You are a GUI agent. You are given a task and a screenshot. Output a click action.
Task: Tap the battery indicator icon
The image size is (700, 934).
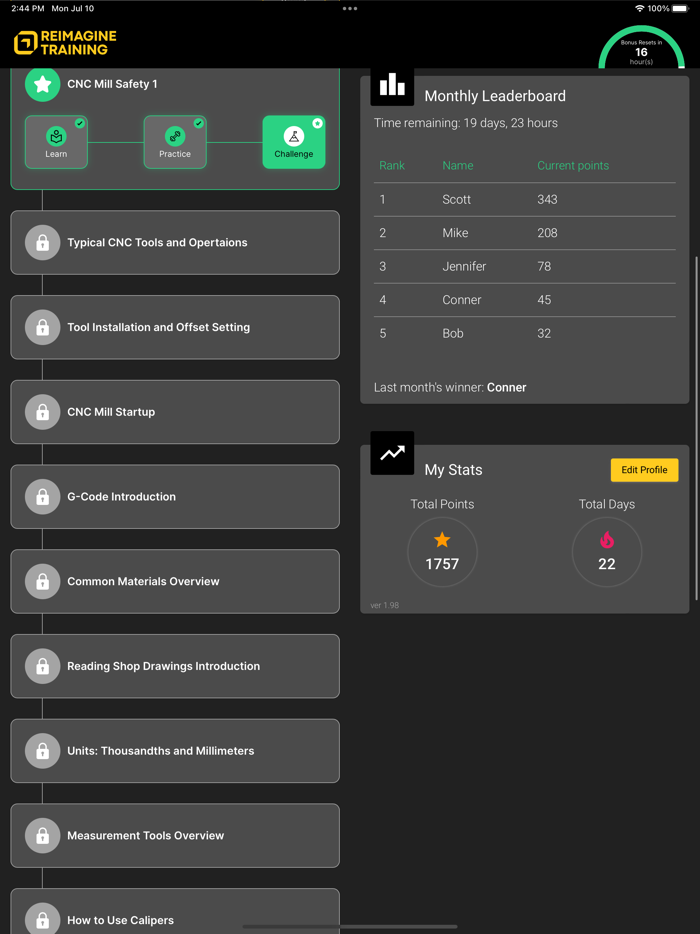(680, 8)
